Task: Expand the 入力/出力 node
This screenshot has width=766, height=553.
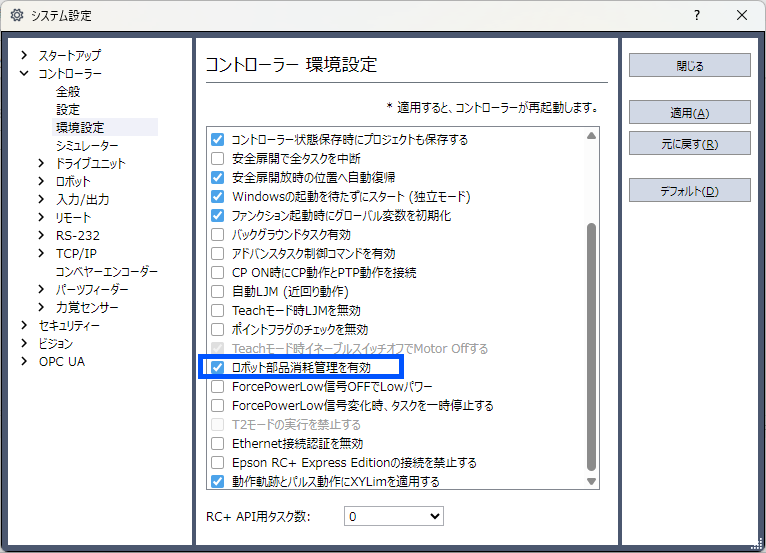Action: (x=41, y=199)
